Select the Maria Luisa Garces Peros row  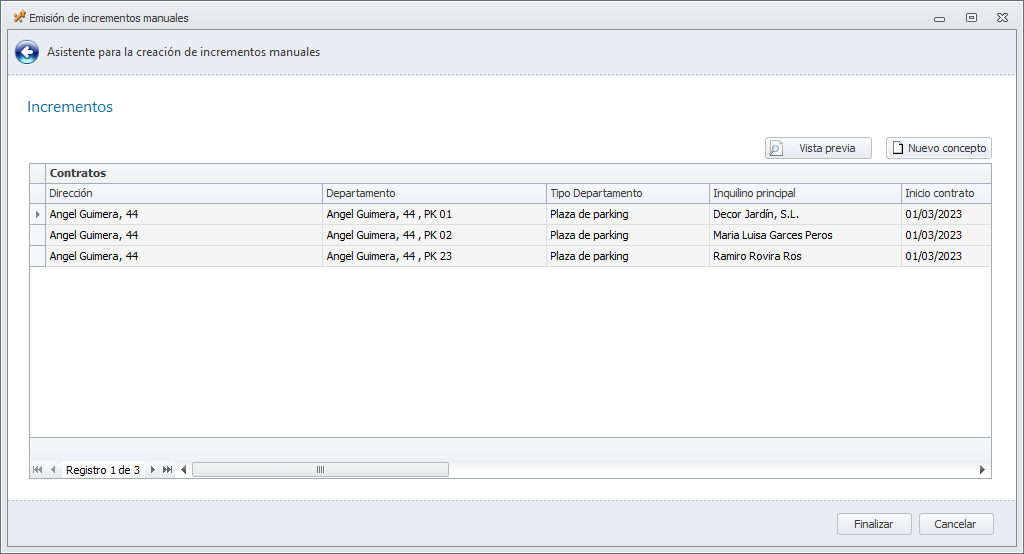click(772, 235)
